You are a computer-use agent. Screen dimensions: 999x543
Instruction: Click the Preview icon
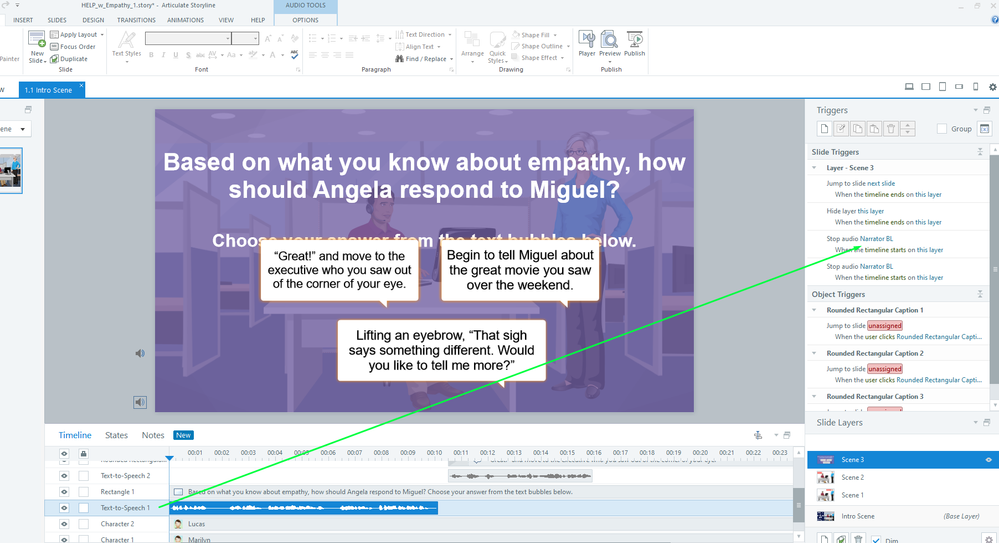[610, 40]
